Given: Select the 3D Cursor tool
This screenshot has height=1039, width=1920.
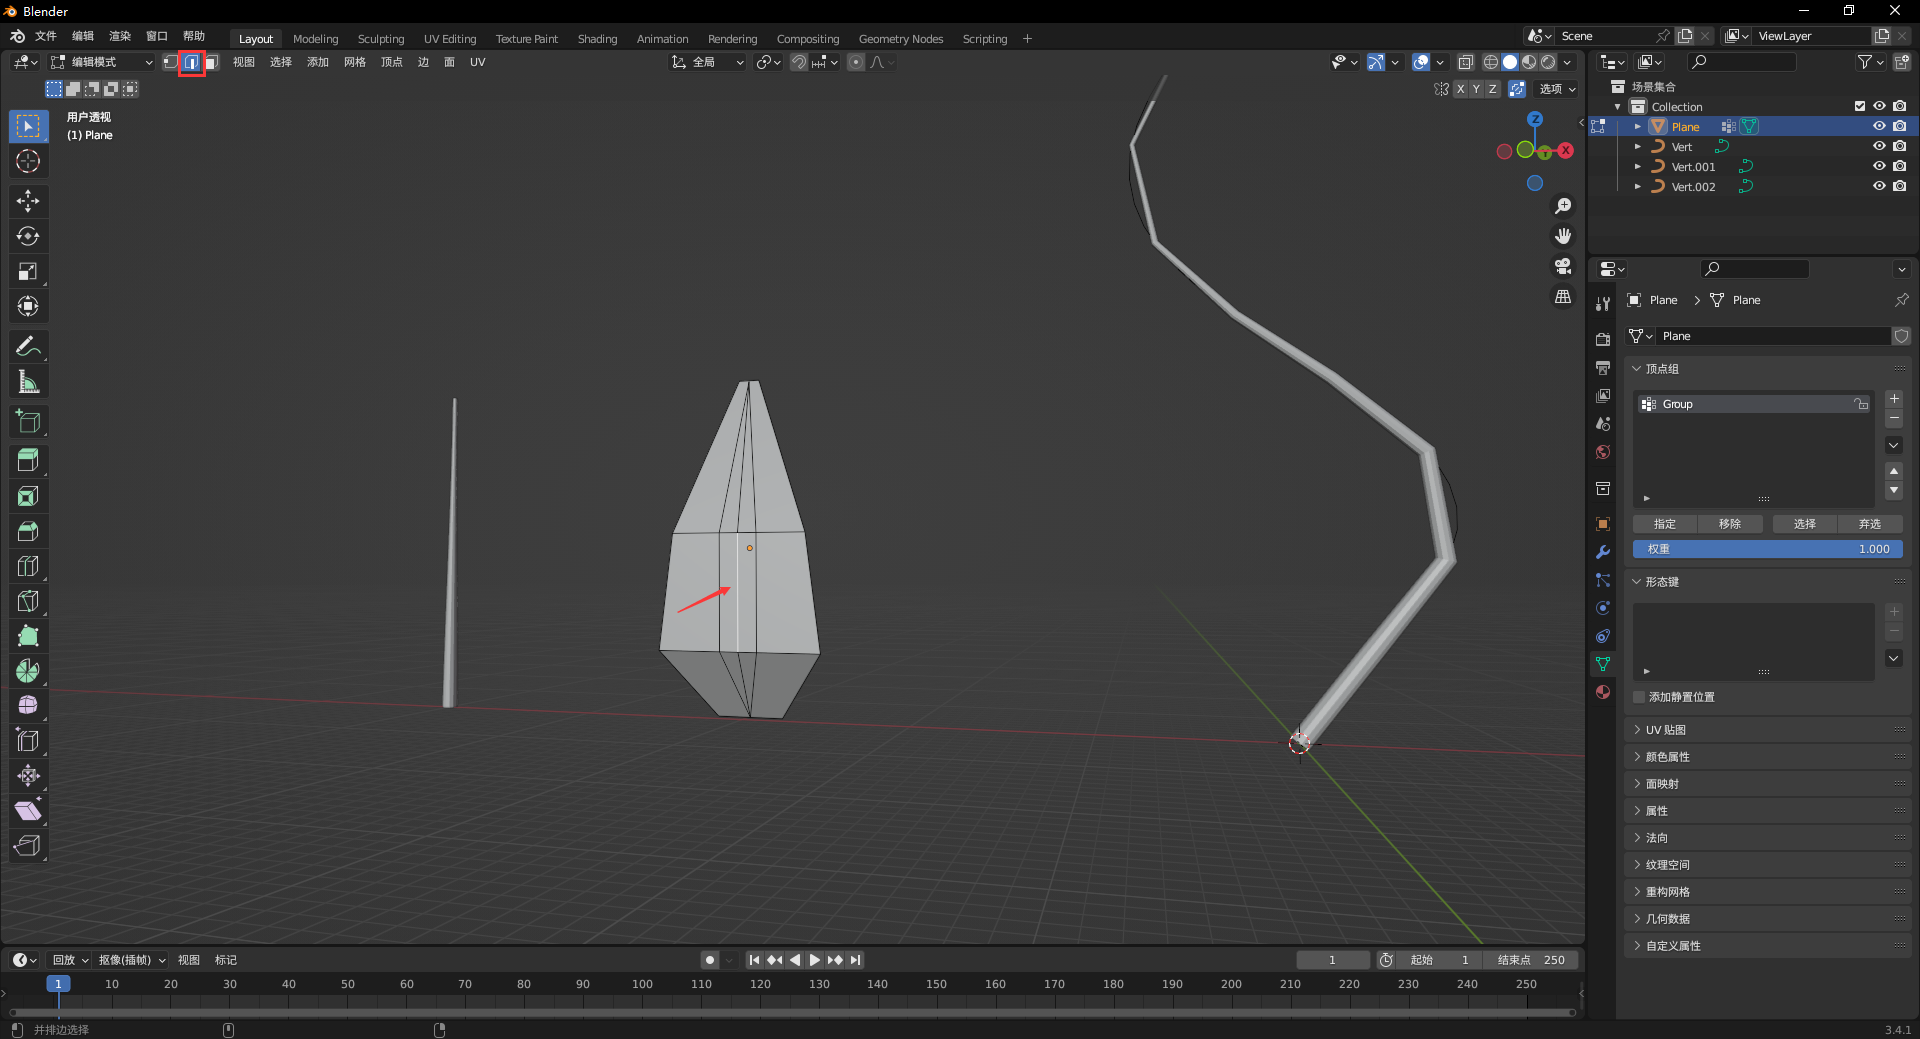Looking at the screenshot, I should (28, 161).
